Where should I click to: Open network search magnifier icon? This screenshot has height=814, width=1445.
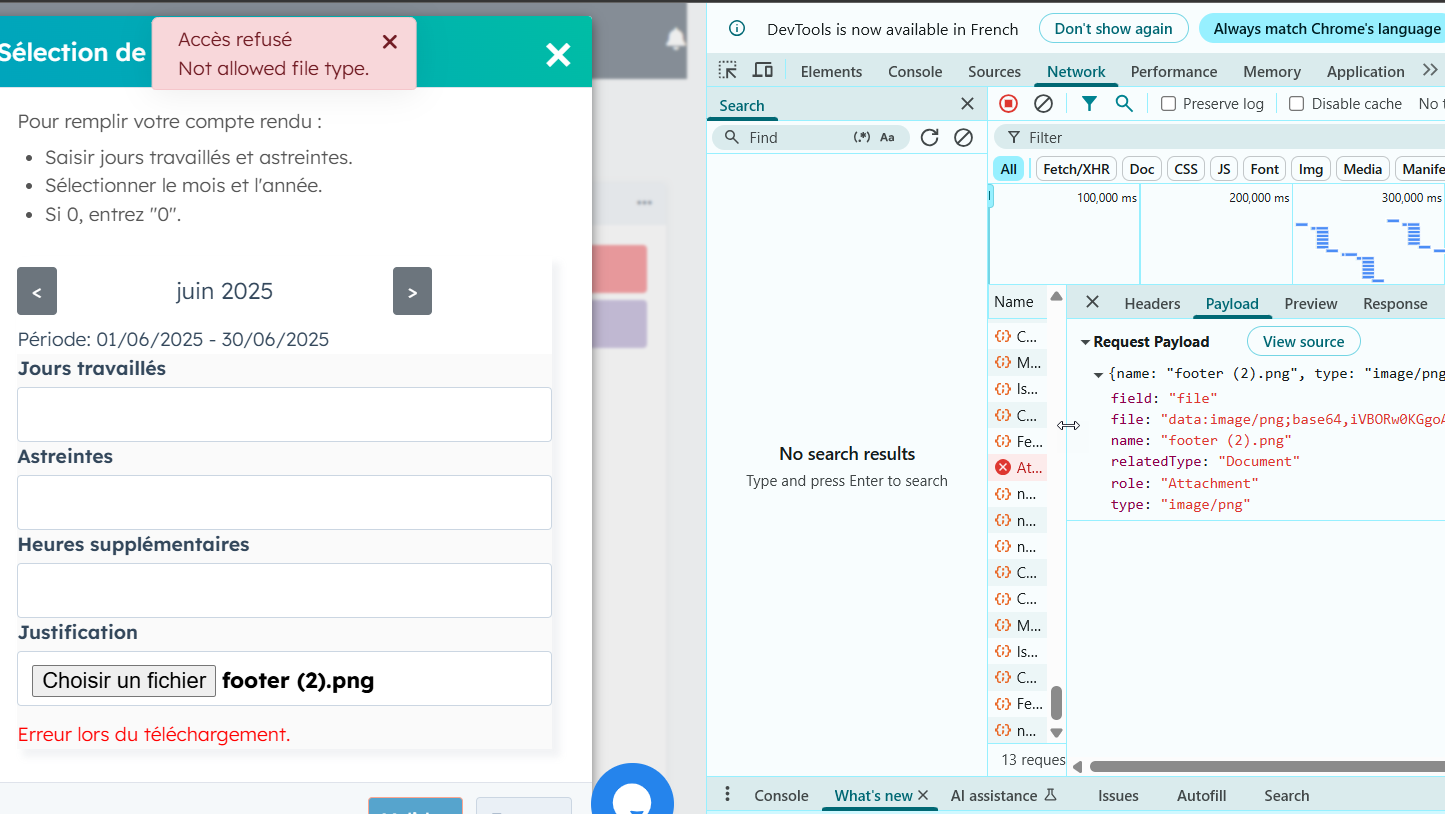coord(1124,103)
